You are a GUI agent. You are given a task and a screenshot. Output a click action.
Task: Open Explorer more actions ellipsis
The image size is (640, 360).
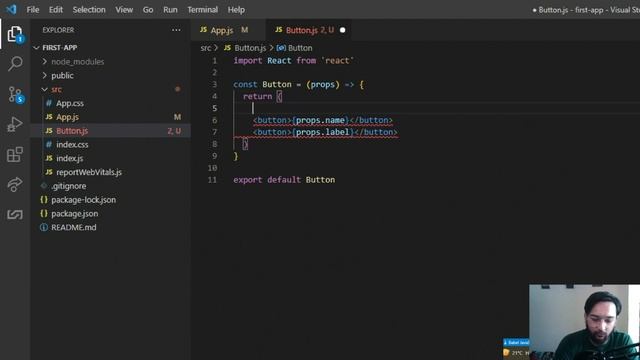tap(176, 30)
